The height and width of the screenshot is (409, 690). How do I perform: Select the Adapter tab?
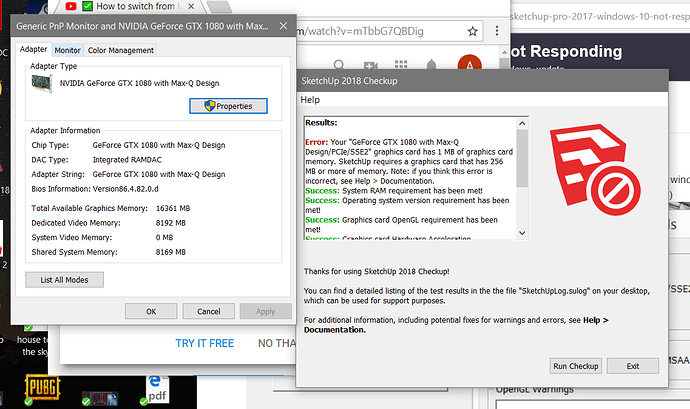point(33,49)
